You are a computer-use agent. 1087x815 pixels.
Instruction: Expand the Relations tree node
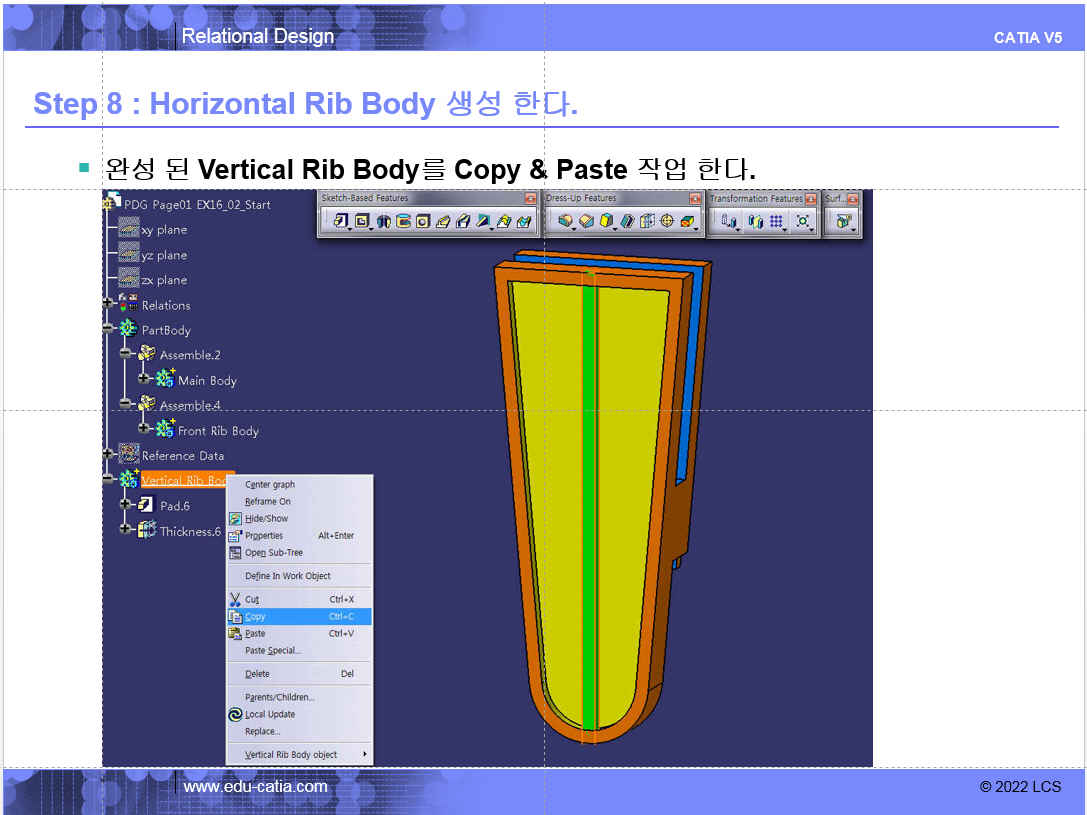109,305
